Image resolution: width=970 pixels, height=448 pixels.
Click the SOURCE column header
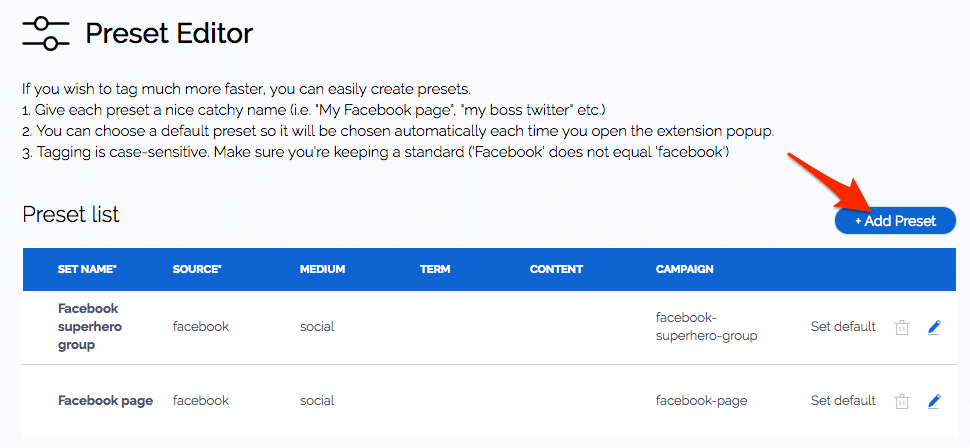click(197, 270)
